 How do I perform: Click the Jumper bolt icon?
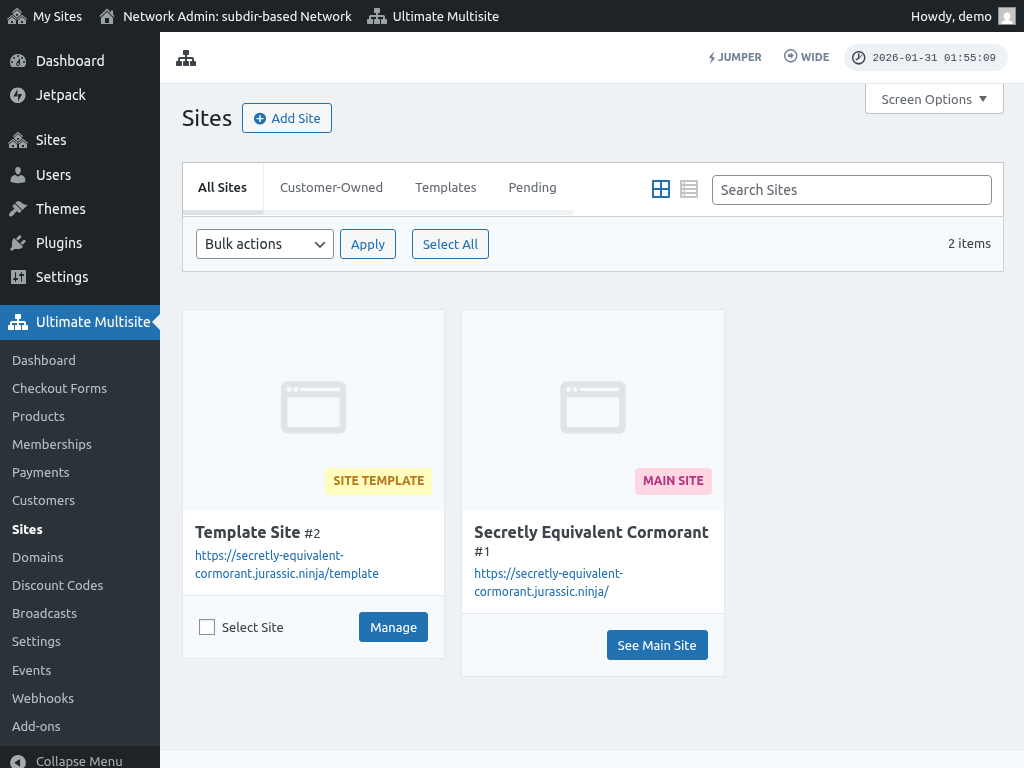pyautogui.click(x=712, y=57)
